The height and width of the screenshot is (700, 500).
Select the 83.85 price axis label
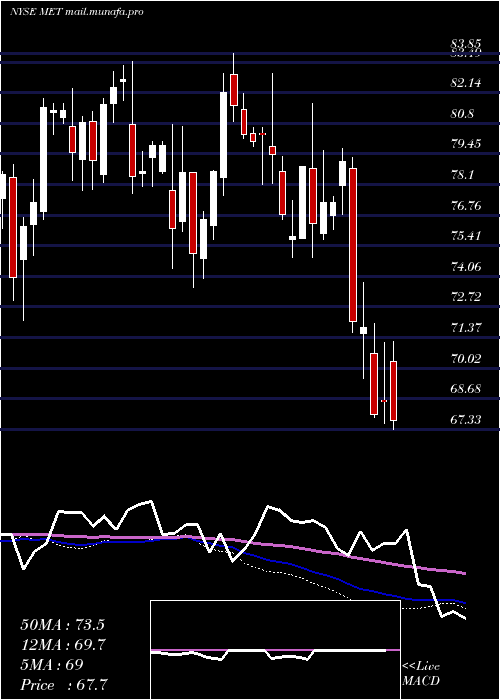(466, 44)
